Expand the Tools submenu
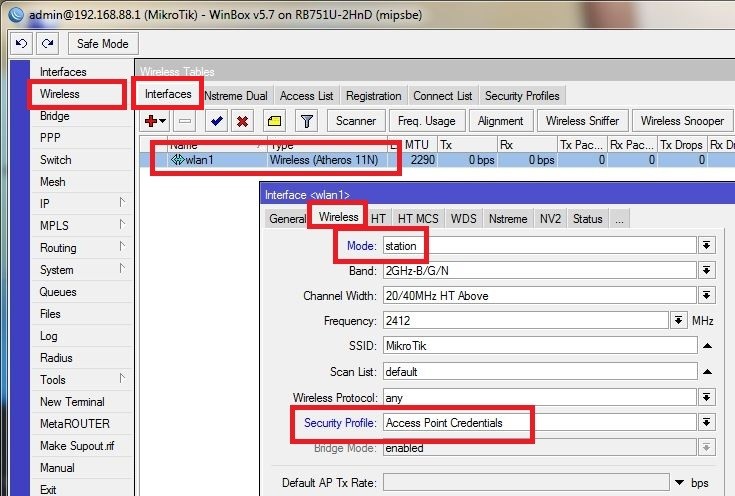The image size is (735, 496). coord(122,378)
